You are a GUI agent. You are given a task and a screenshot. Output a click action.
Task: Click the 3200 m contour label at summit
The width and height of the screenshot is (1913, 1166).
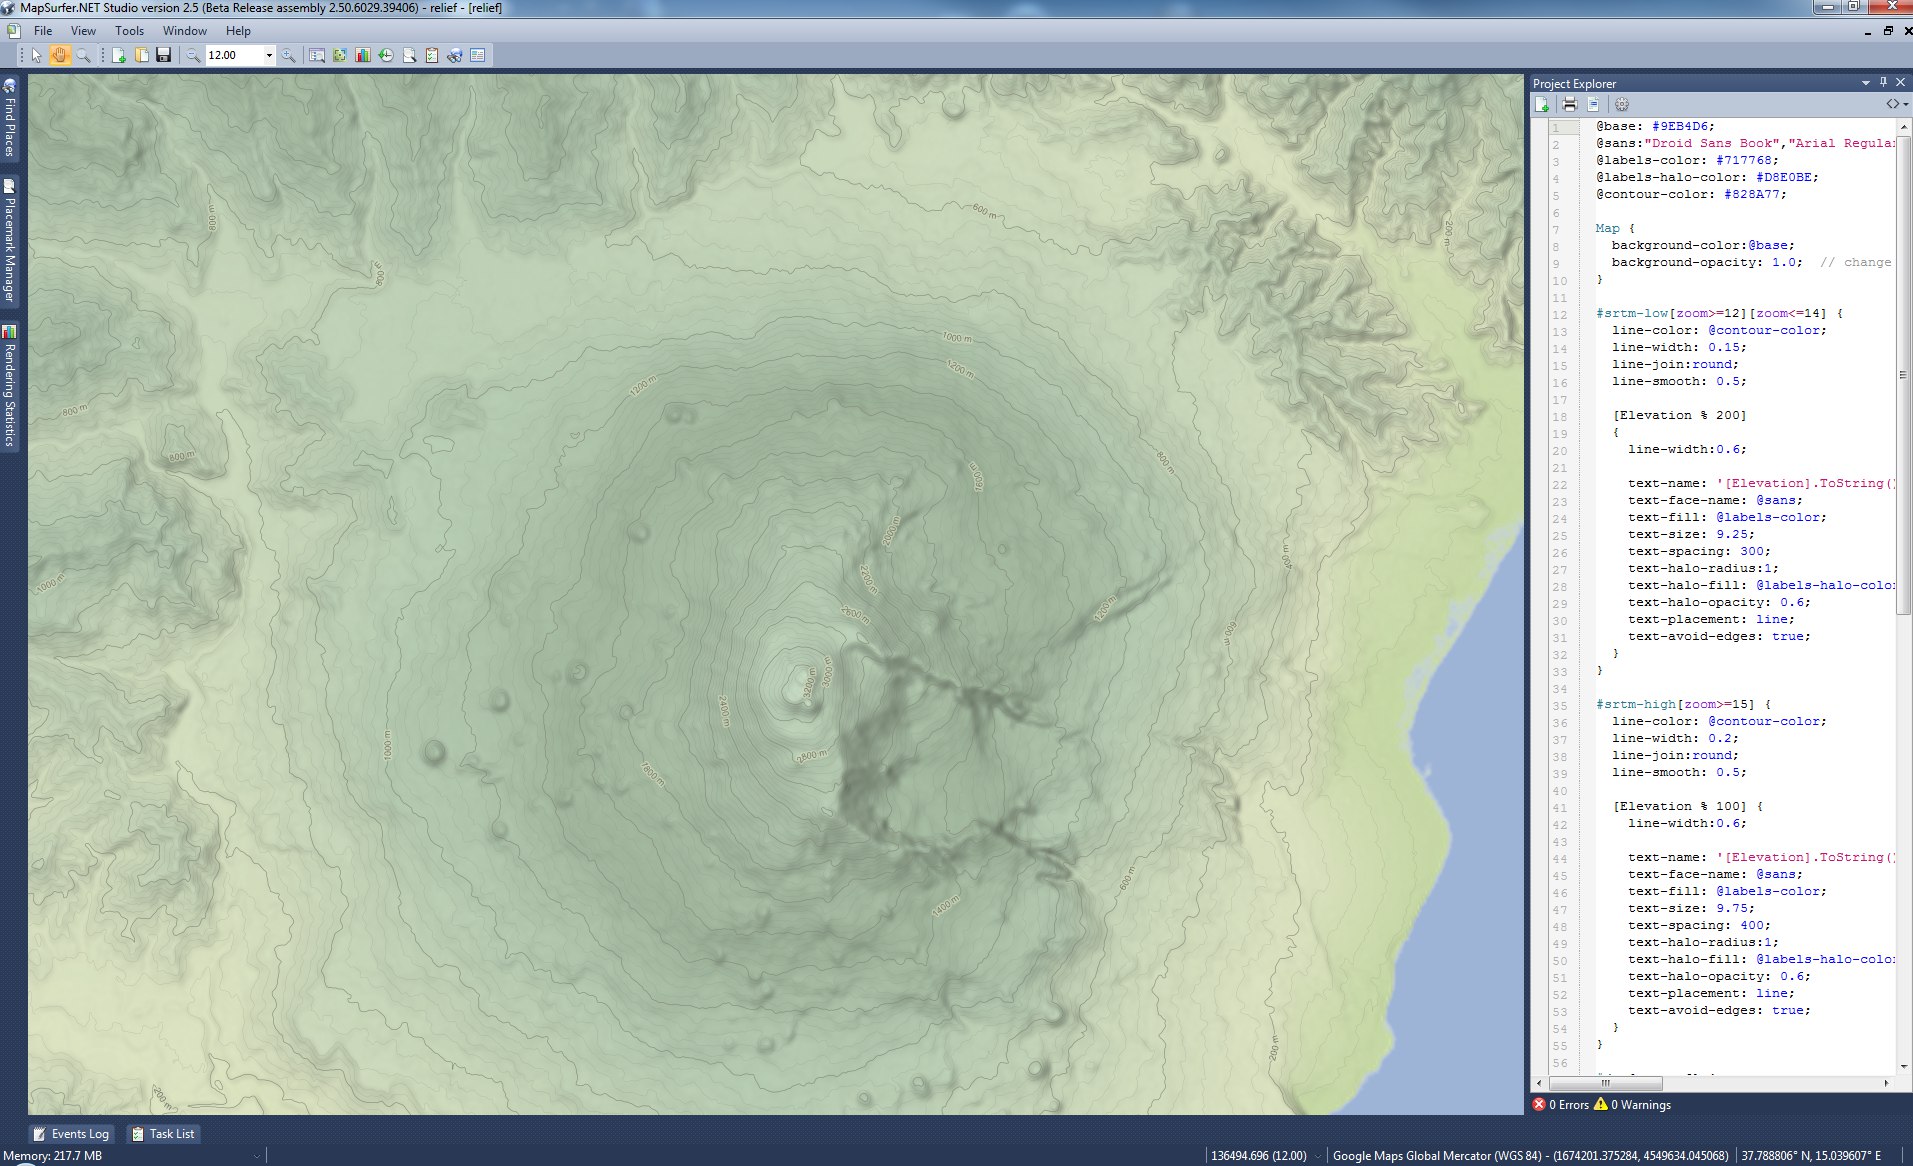coord(808,684)
